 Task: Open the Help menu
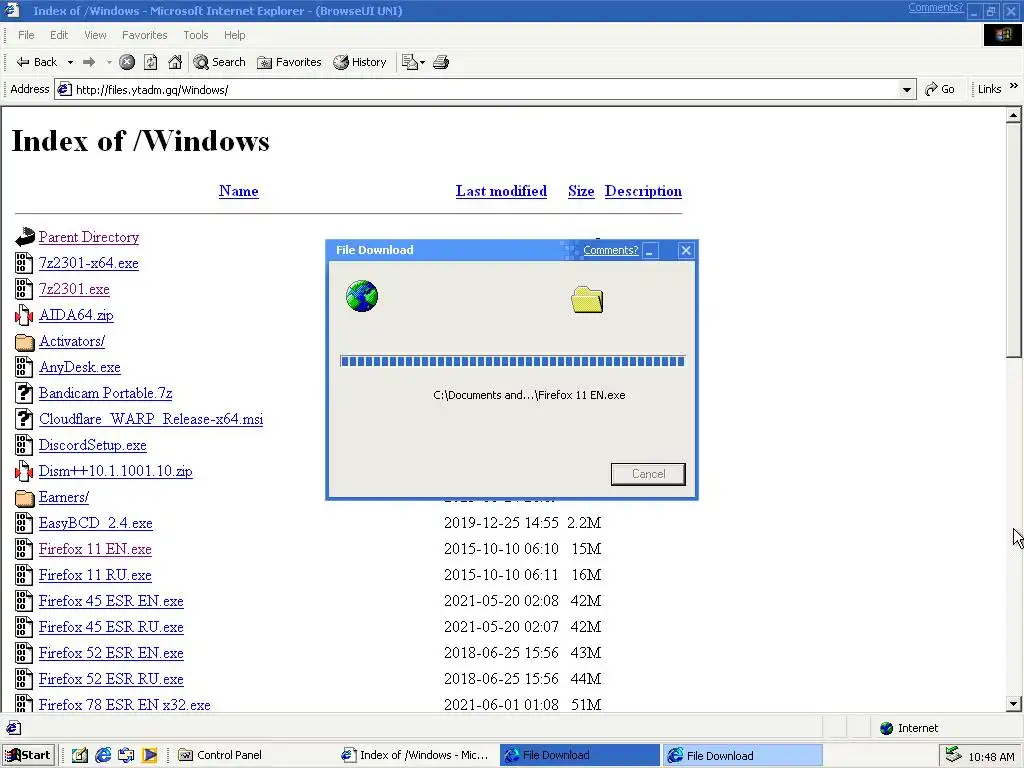click(x=234, y=35)
